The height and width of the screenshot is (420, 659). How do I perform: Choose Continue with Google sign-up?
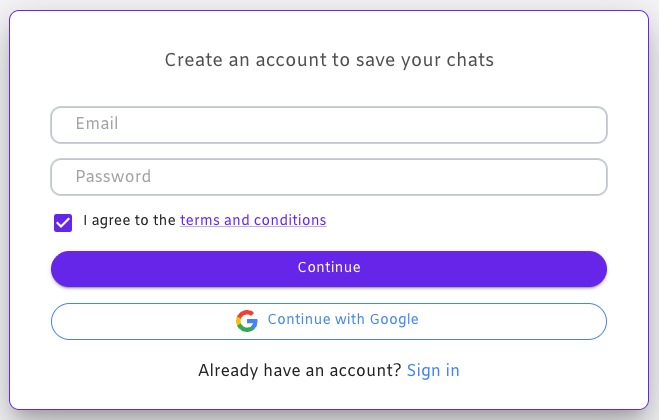pos(328,321)
